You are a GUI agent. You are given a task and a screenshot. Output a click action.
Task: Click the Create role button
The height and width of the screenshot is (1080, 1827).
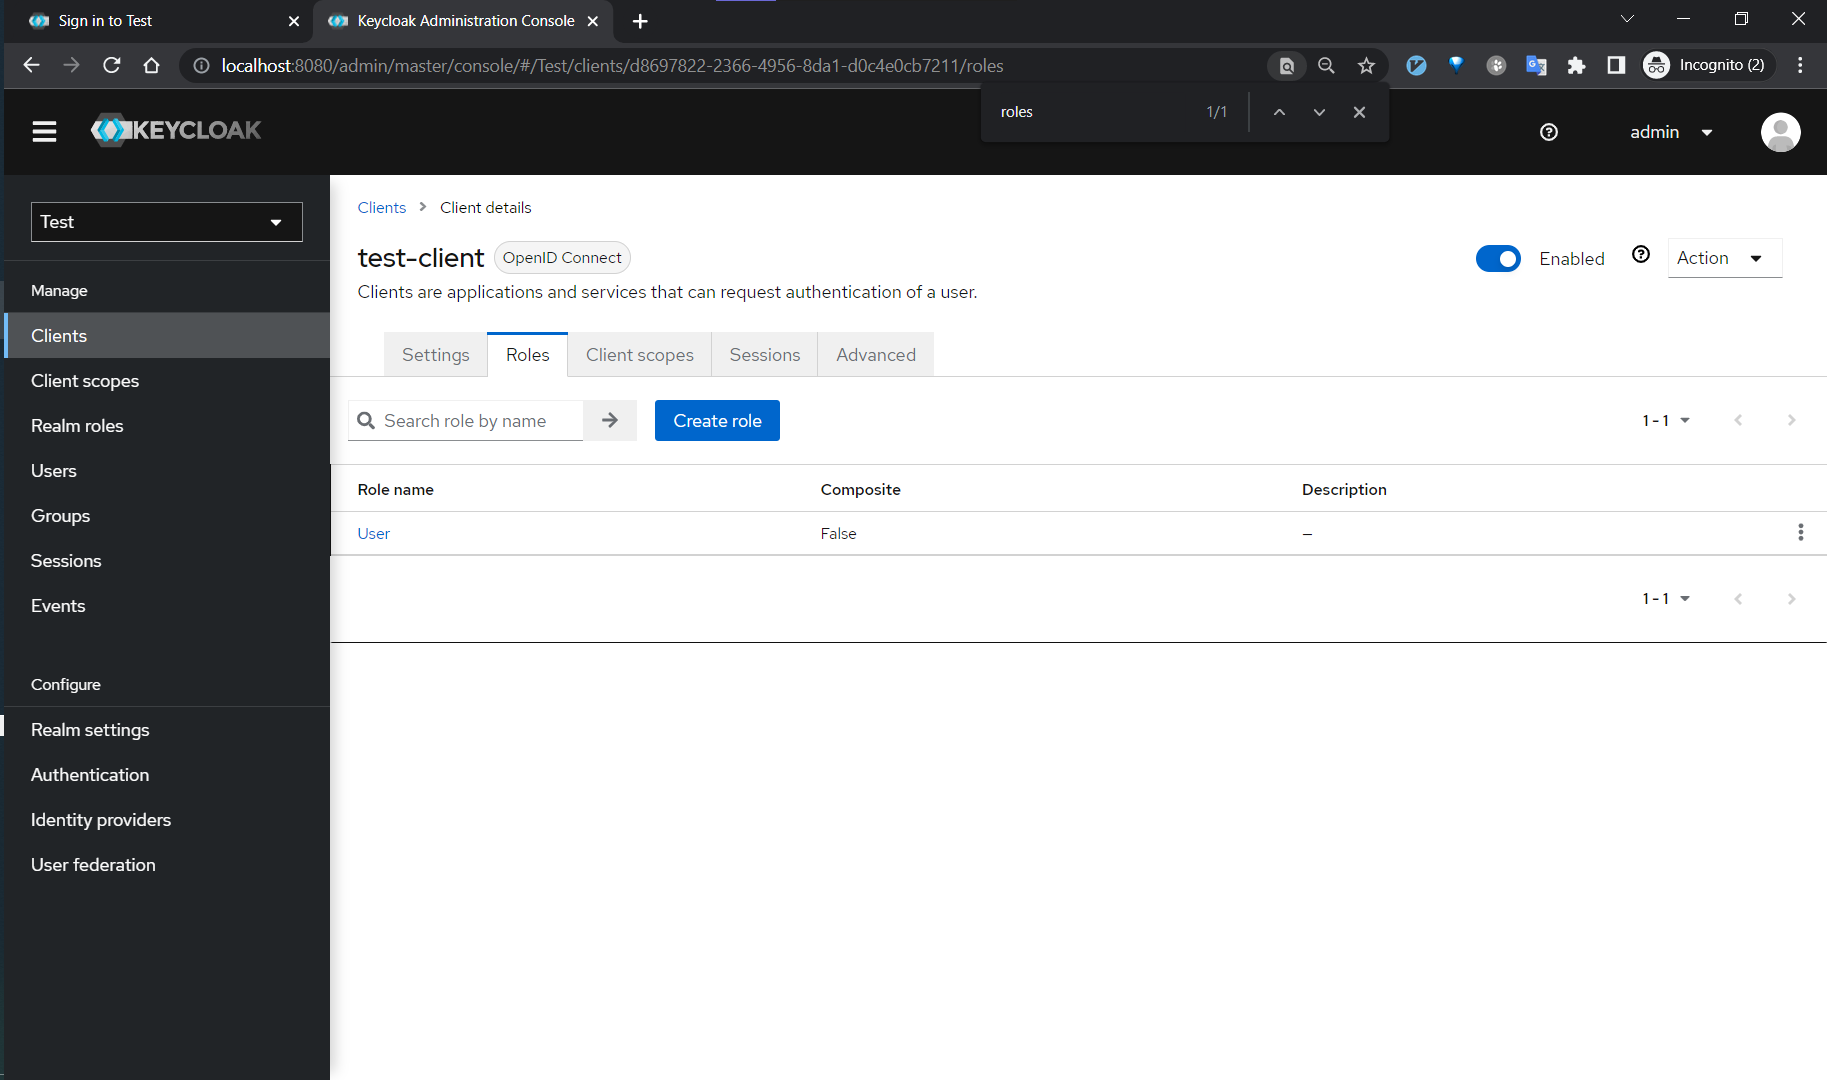717,421
